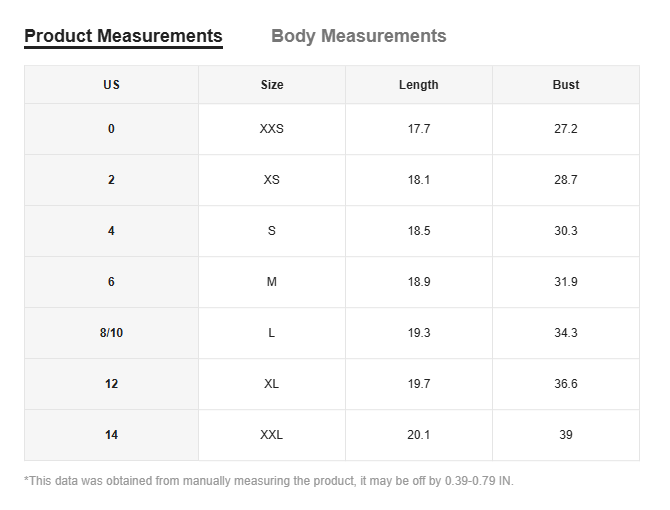Click the Size column header
The height and width of the screenshot is (510, 670).
(271, 85)
